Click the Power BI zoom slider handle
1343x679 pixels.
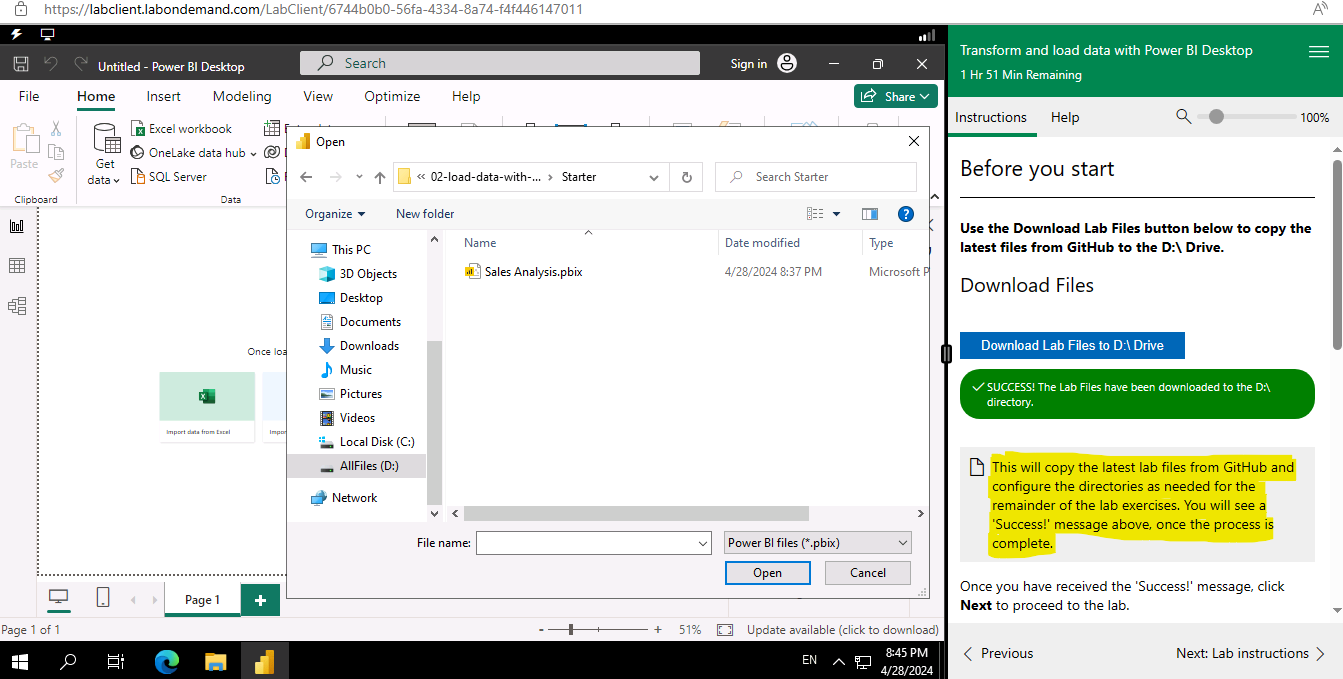coord(571,630)
